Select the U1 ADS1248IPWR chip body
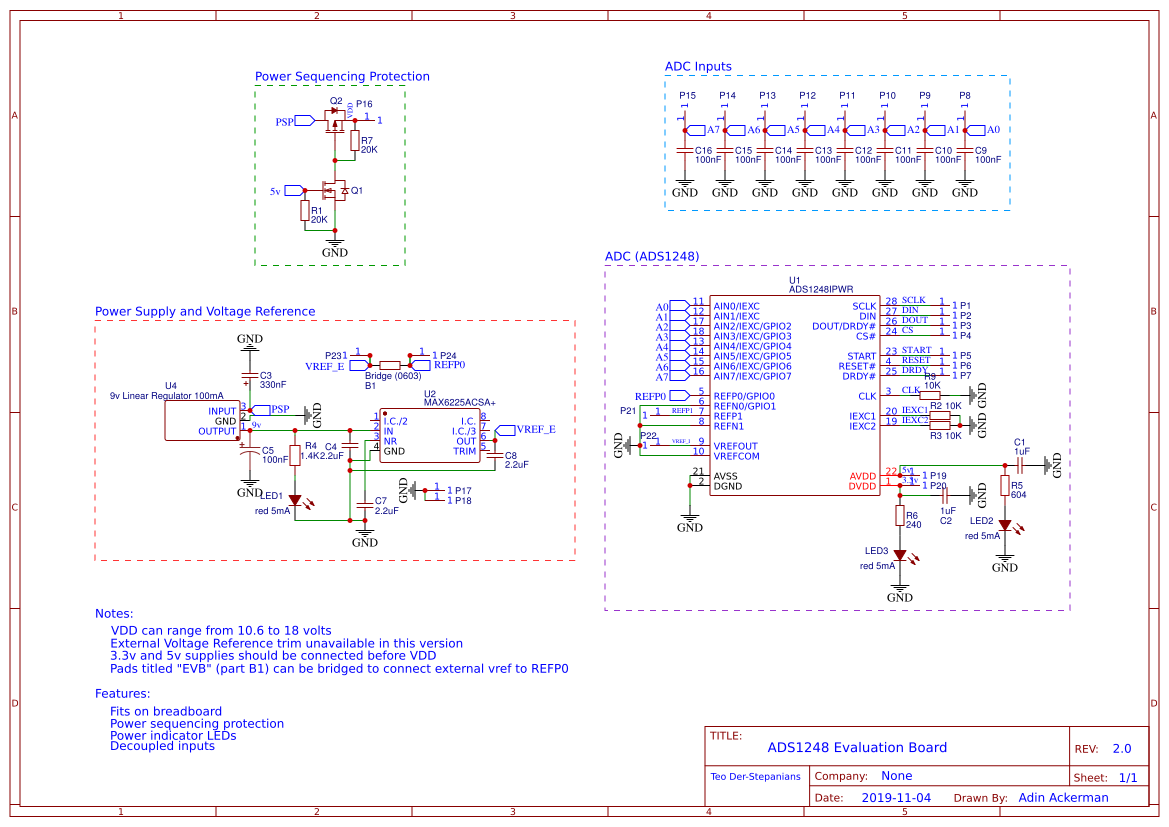Image resolution: width=1169 pixels, height=827 pixels. pos(795,394)
